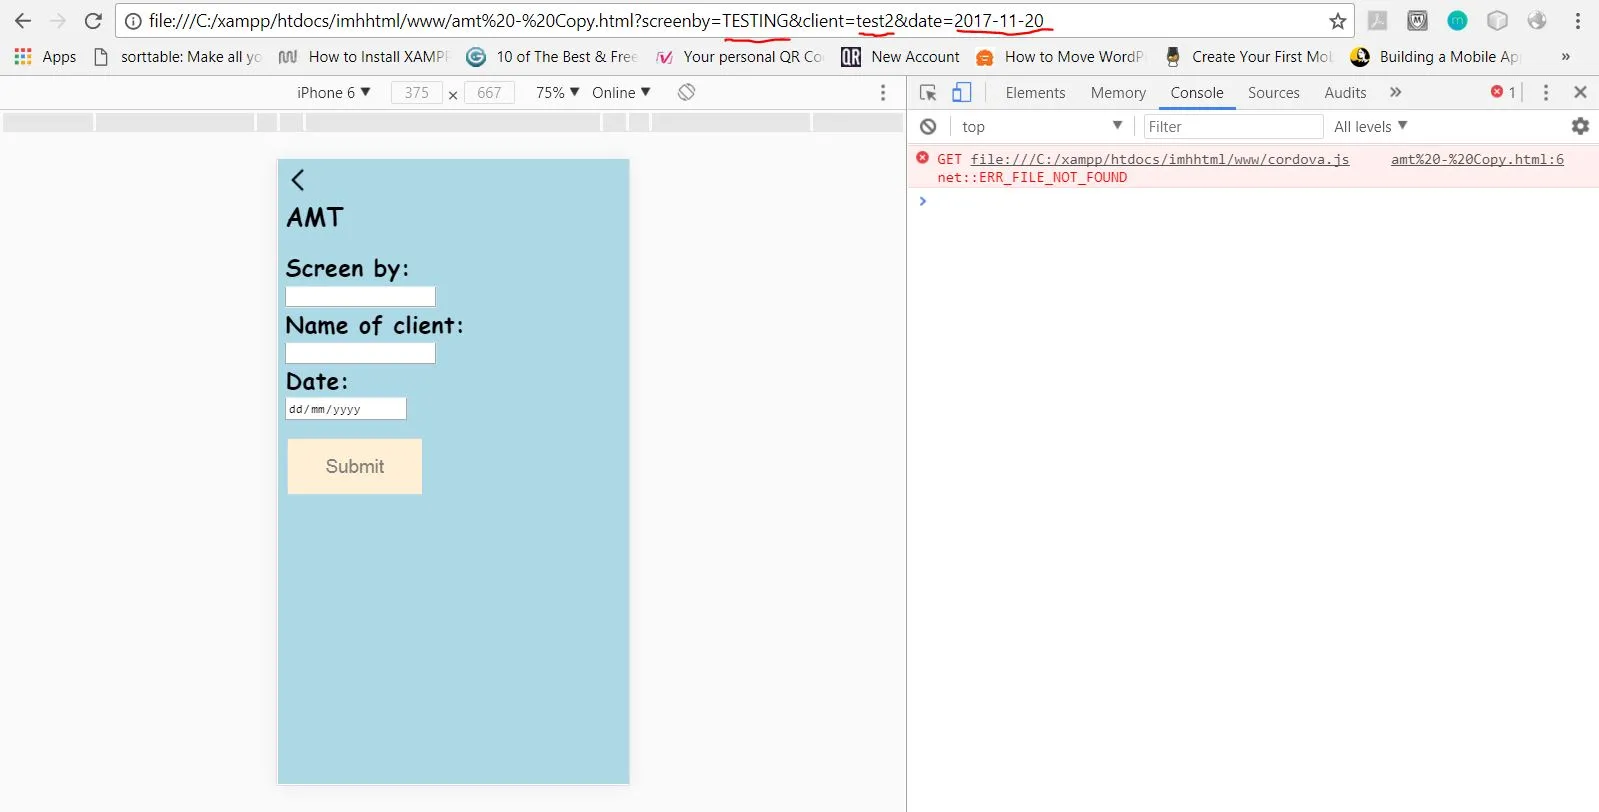
Task: Open the Online throttling dropdown
Action: pos(621,92)
